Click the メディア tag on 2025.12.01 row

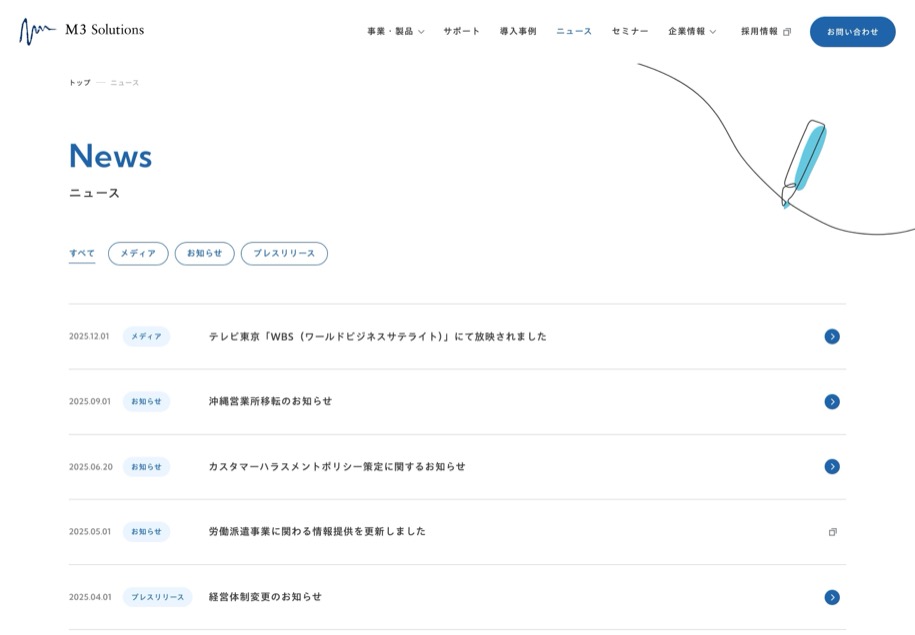(x=146, y=337)
